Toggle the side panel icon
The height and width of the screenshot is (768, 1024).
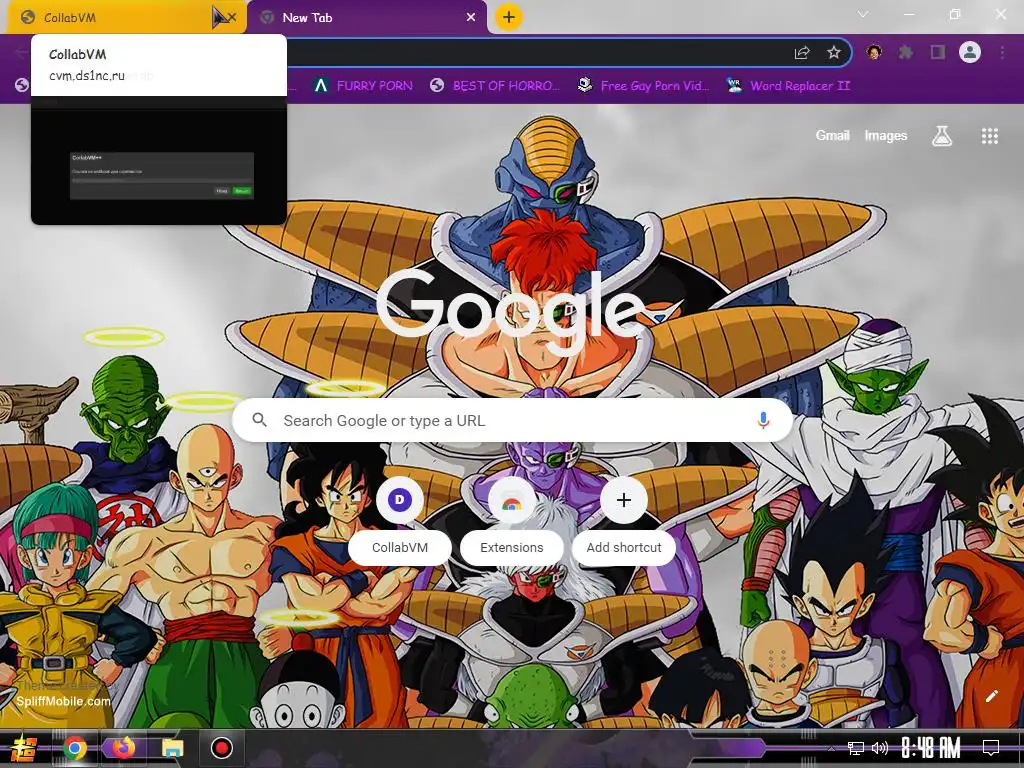(938, 52)
